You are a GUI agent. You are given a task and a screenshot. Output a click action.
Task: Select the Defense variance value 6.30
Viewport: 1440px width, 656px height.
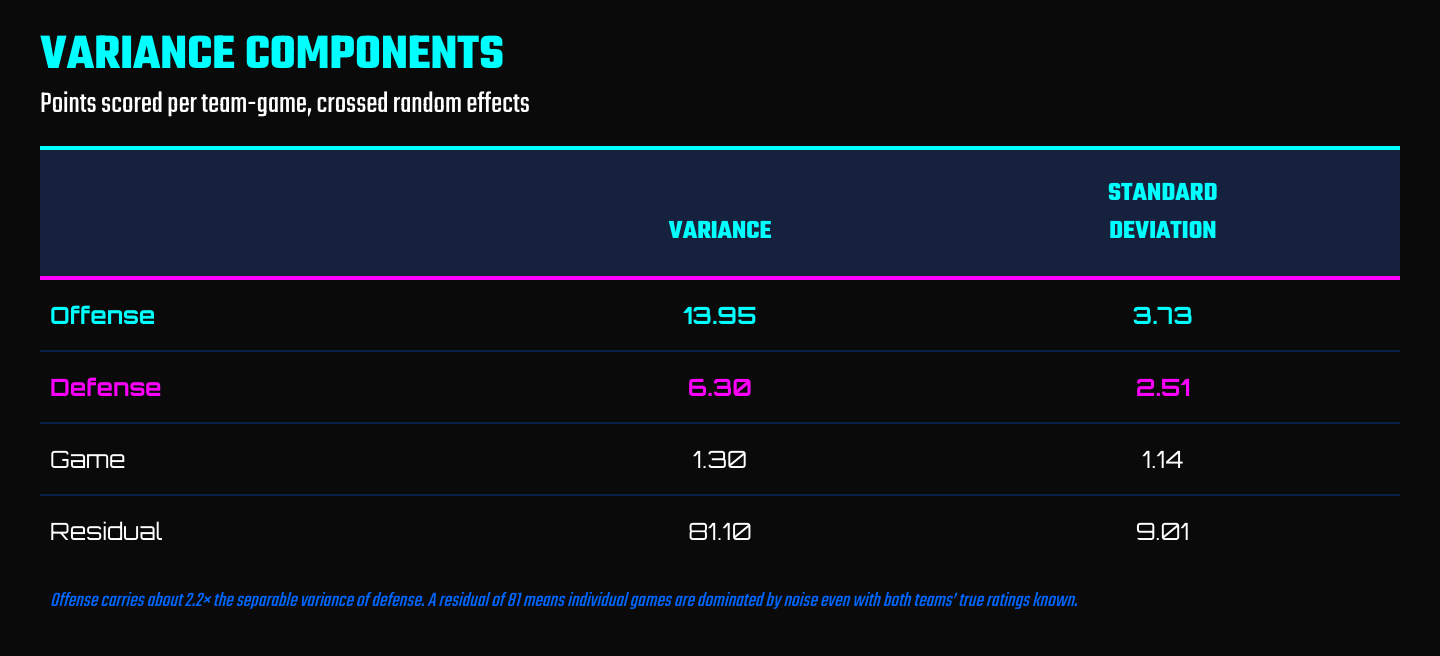(720, 388)
